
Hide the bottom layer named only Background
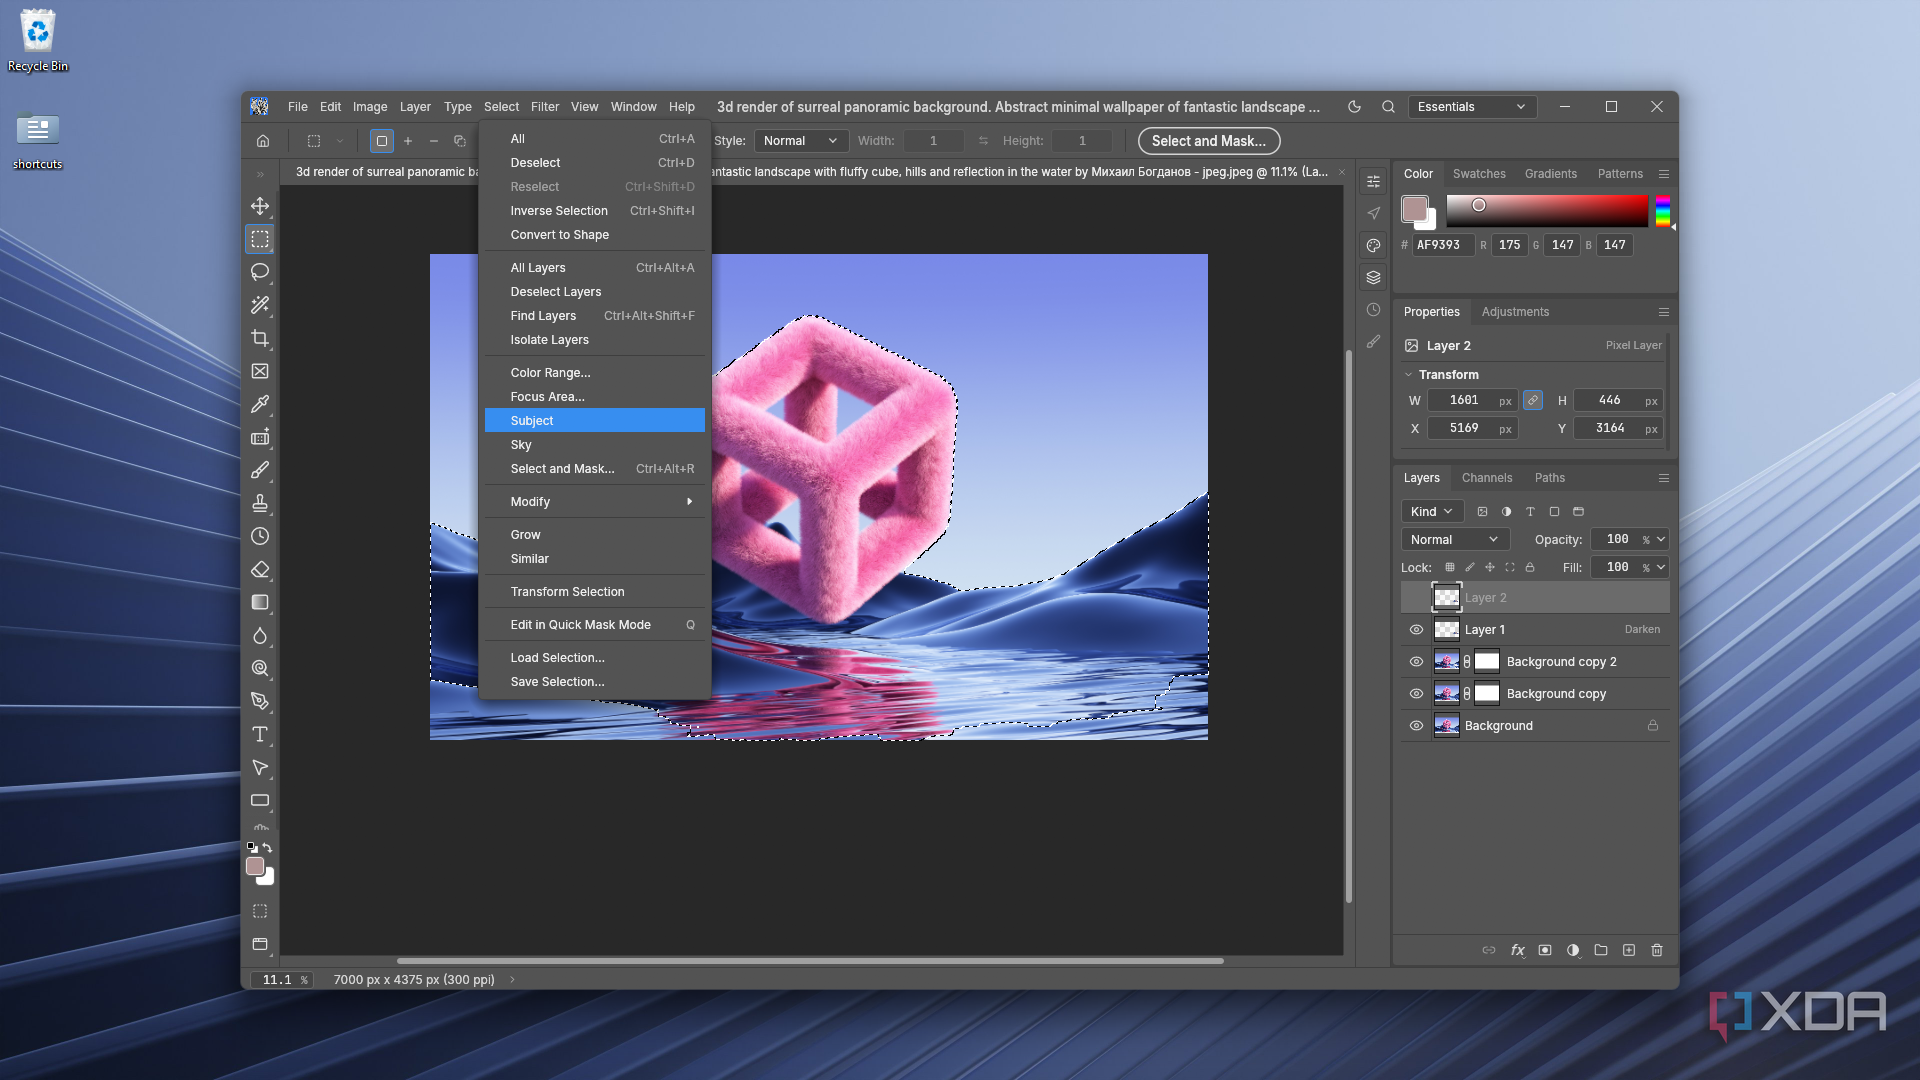tap(1416, 726)
